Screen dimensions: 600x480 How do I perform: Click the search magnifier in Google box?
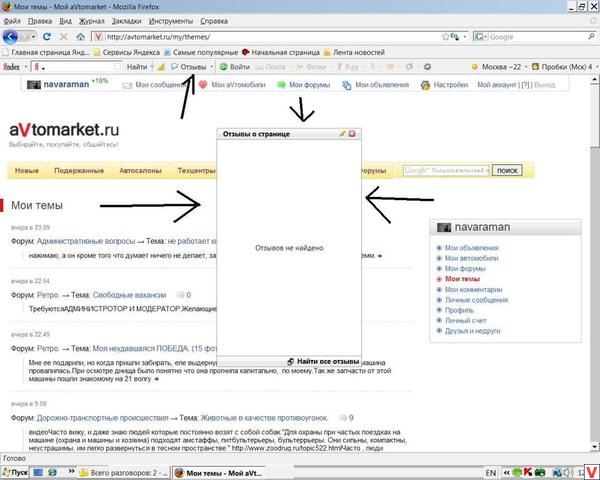[x=592, y=37]
